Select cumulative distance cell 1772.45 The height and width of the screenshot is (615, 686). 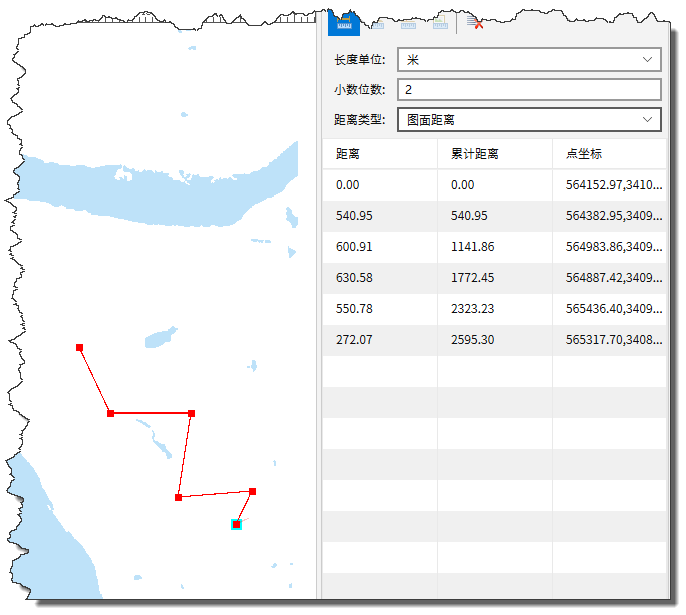(x=495, y=278)
